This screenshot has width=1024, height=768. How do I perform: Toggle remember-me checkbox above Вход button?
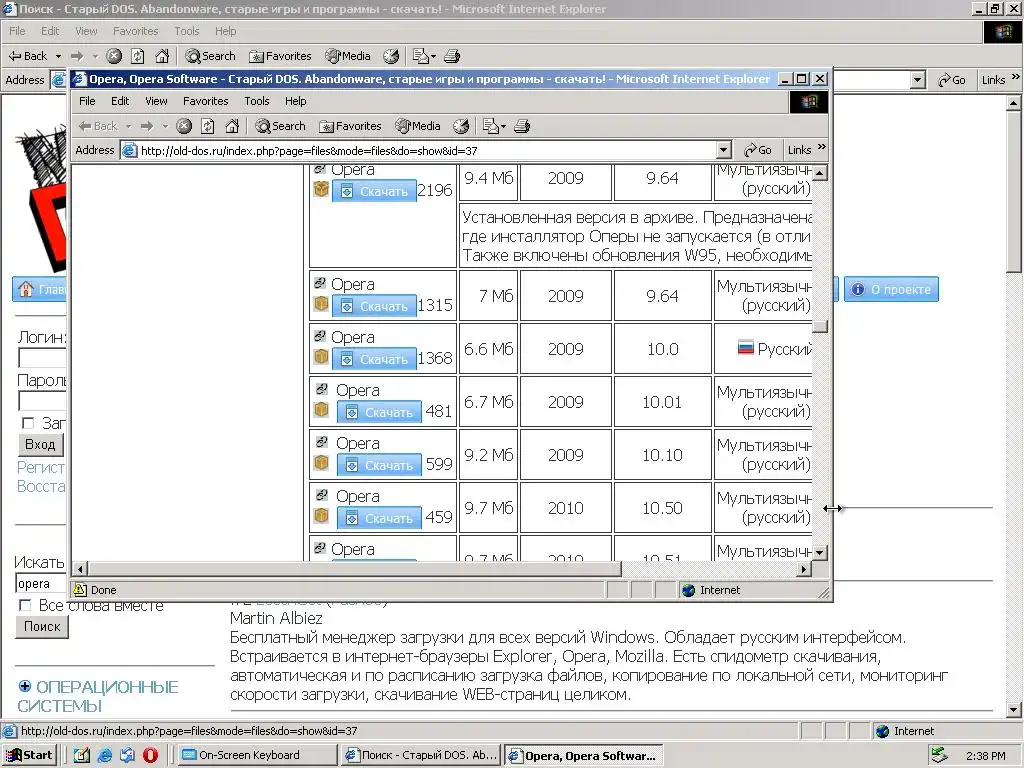coord(27,423)
